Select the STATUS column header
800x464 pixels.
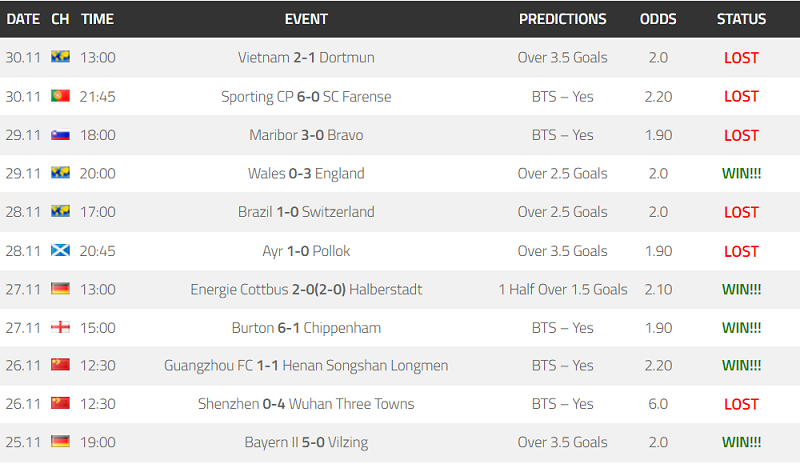click(x=741, y=19)
